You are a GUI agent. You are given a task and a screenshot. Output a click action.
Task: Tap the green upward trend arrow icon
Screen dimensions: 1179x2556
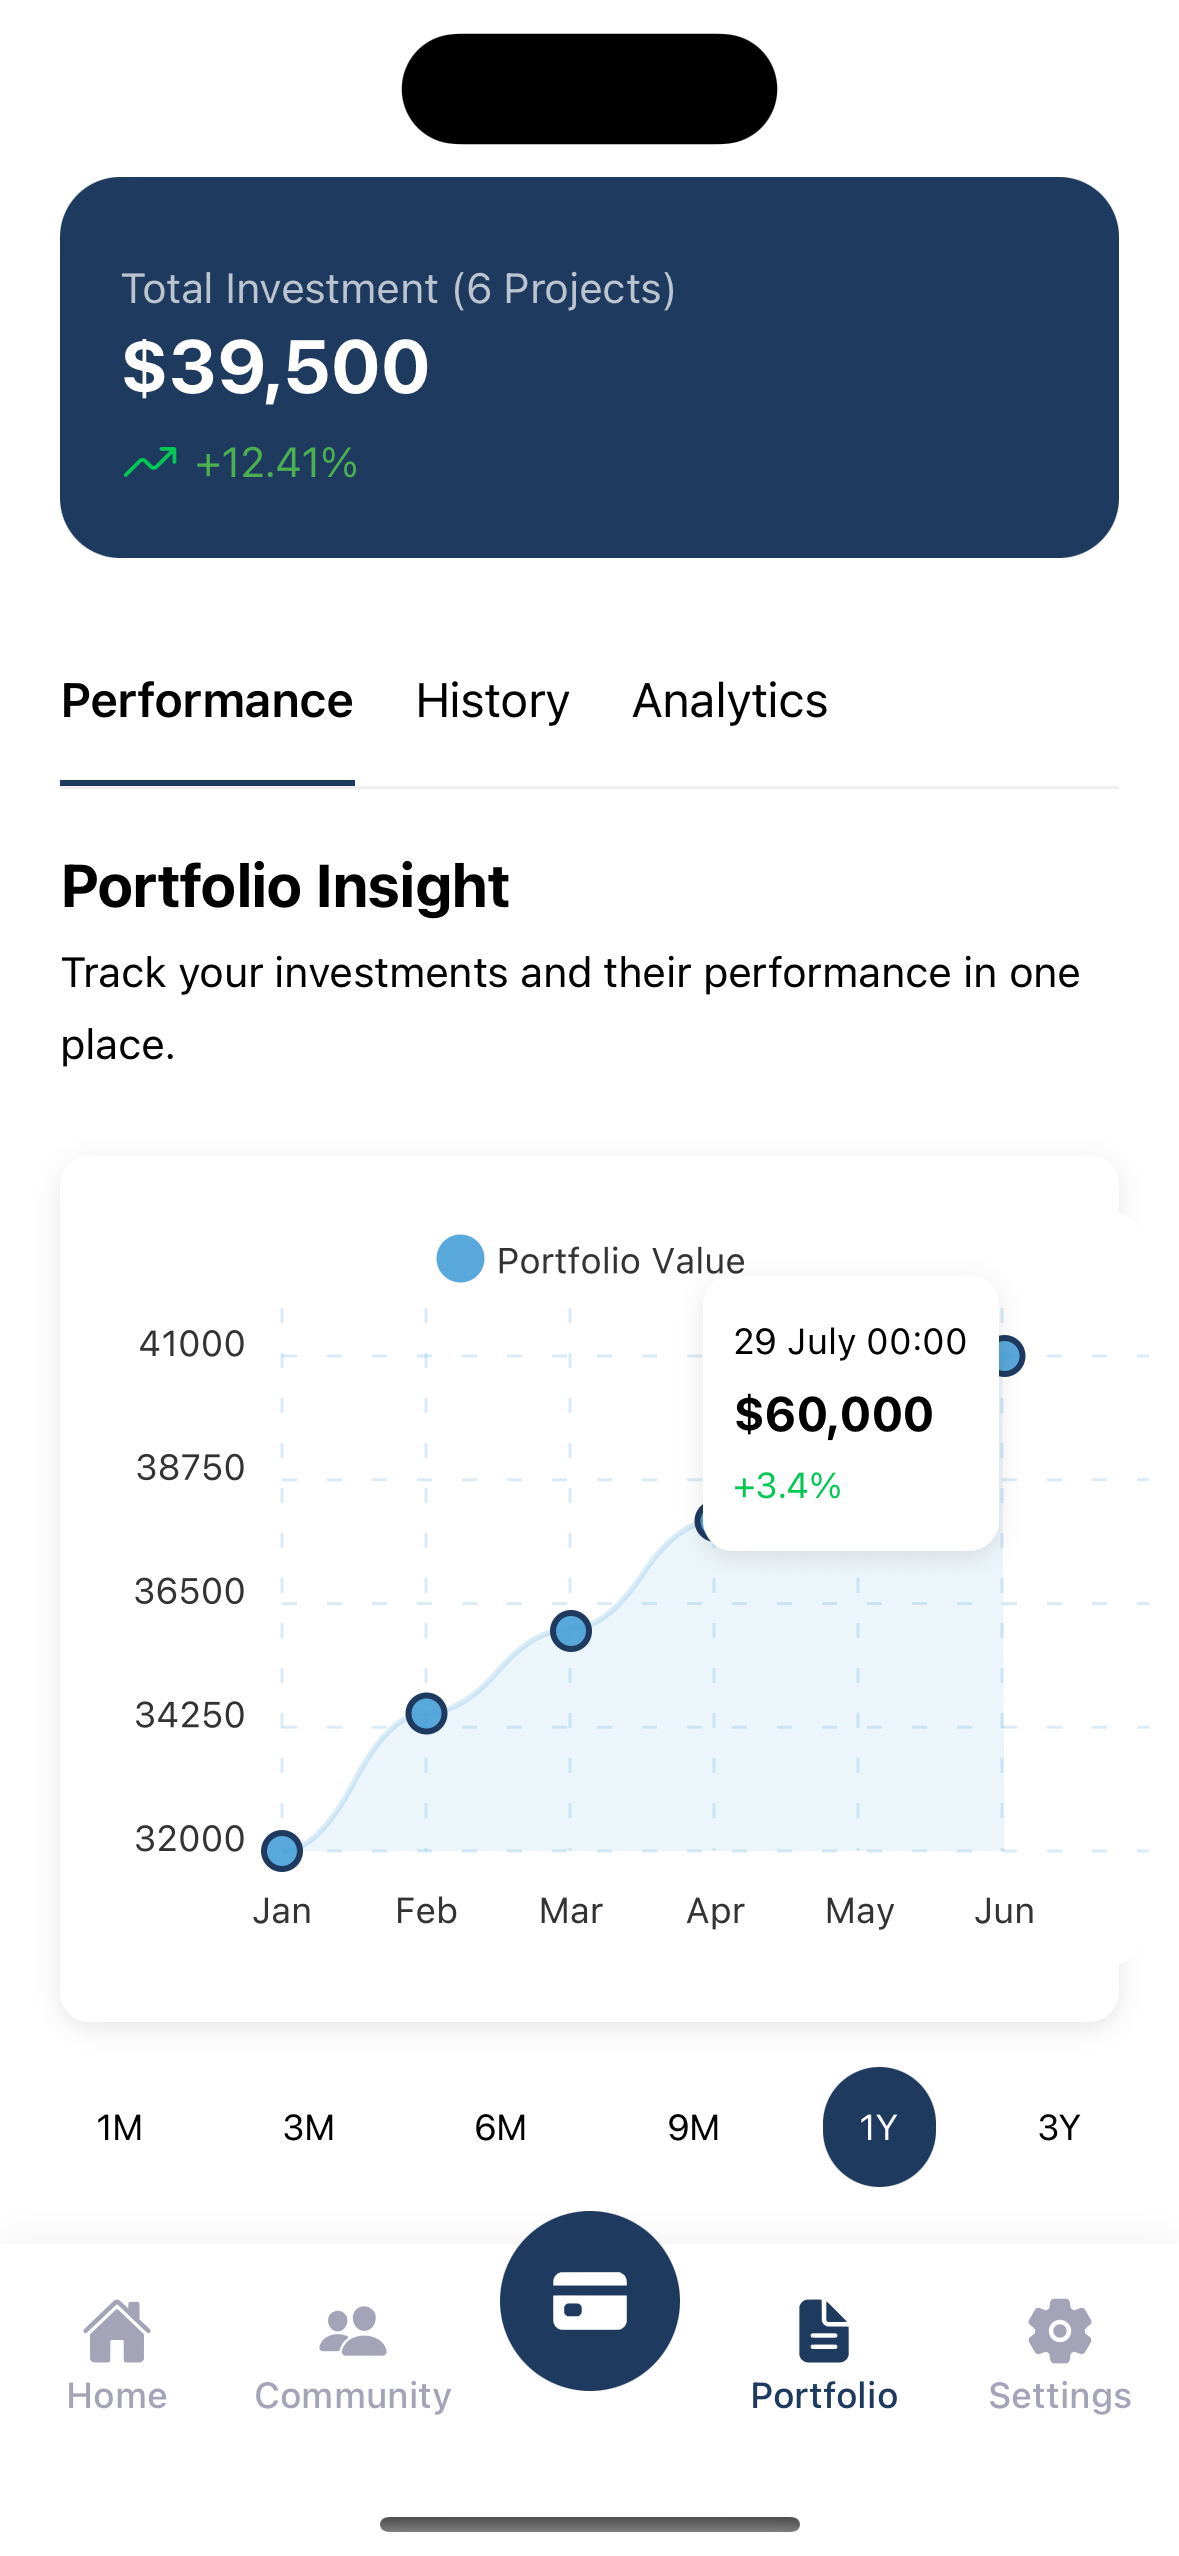150,463
